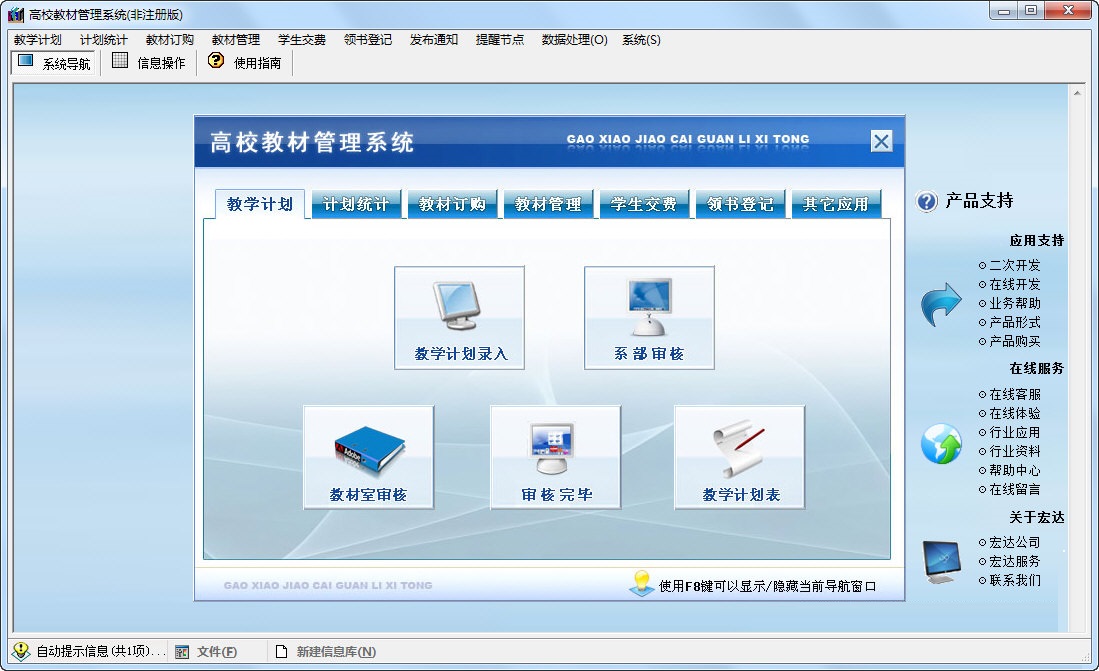Click the 产品支持 question mark icon

[x=926, y=202]
